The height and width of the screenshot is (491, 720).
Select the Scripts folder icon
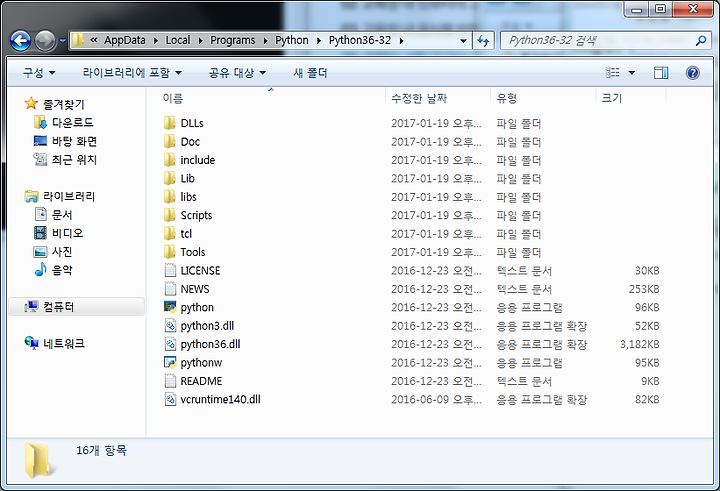pyautogui.click(x=170, y=215)
